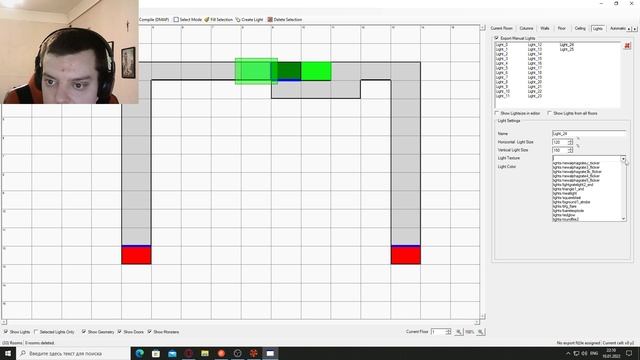Click the red delete-light icon beside list
Image resolution: width=640 pixels, height=360 pixels.
pos(627,46)
